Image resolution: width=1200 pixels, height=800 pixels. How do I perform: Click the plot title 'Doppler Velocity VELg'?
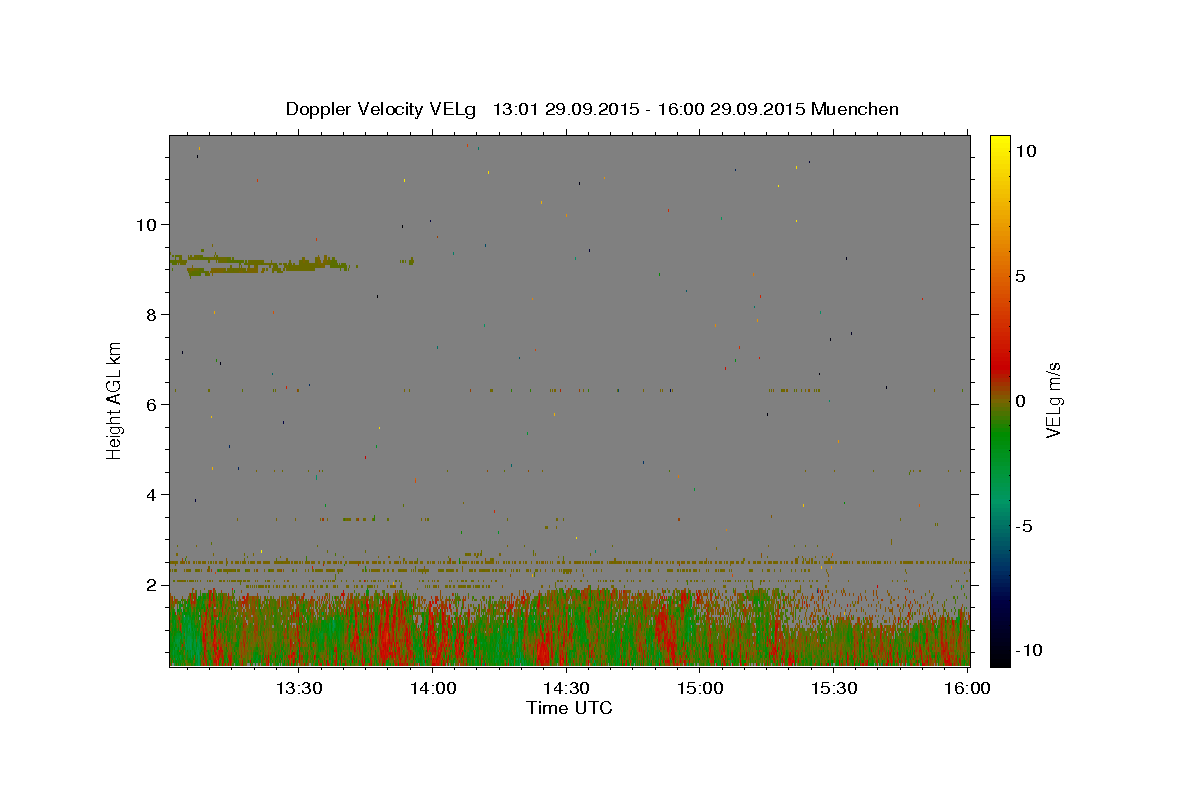pyautogui.click(x=381, y=109)
